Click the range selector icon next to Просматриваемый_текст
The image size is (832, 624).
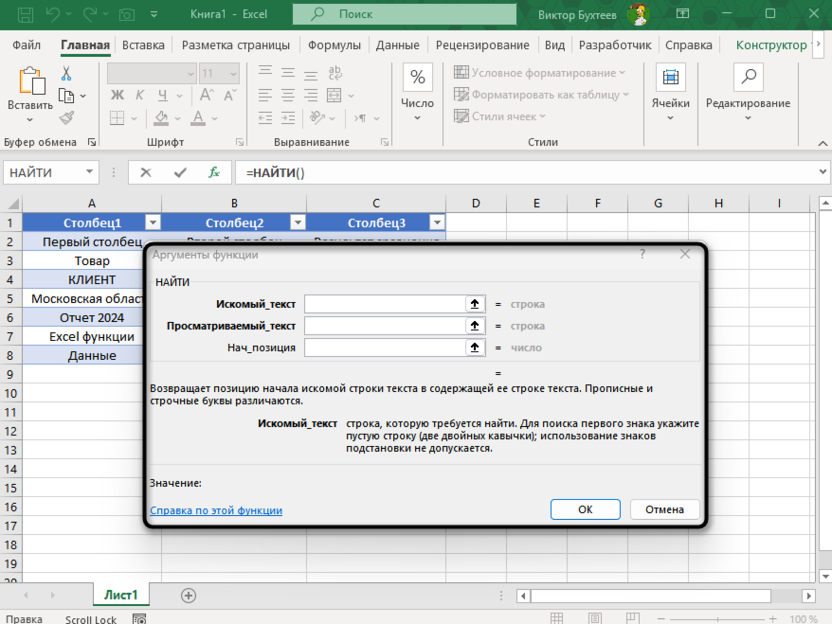click(474, 326)
